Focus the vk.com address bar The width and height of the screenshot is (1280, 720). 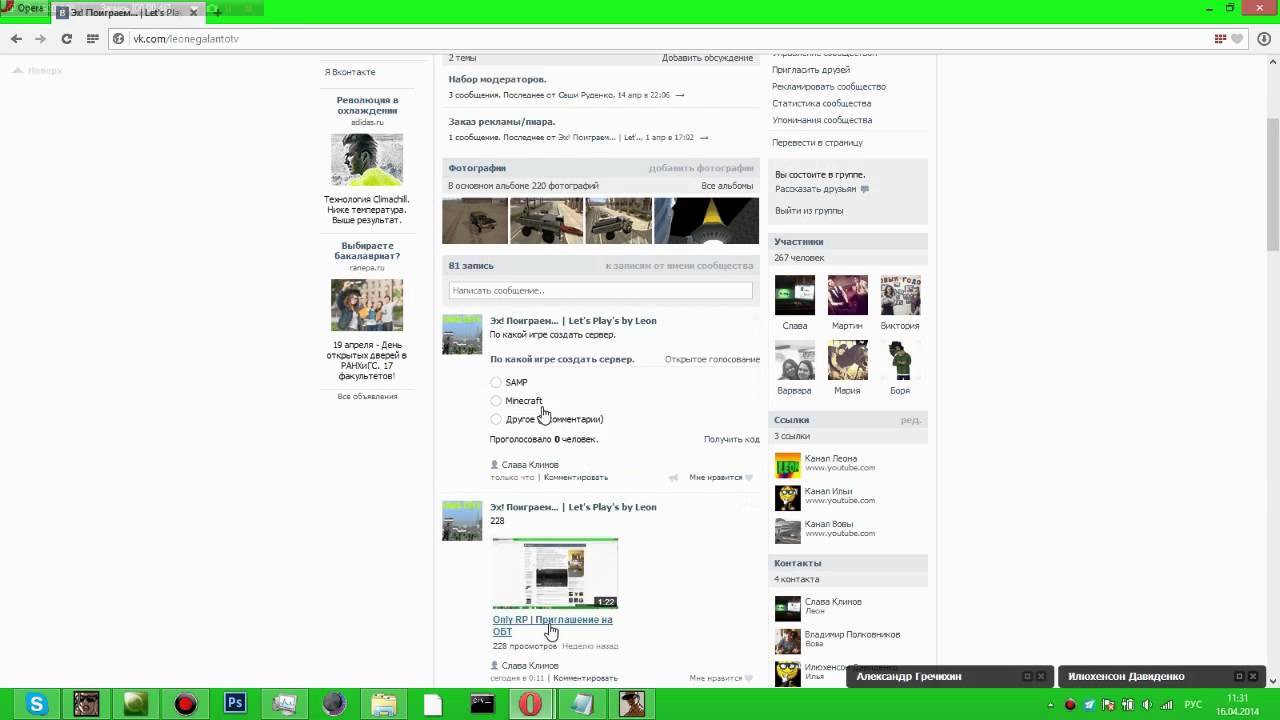(x=660, y=39)
